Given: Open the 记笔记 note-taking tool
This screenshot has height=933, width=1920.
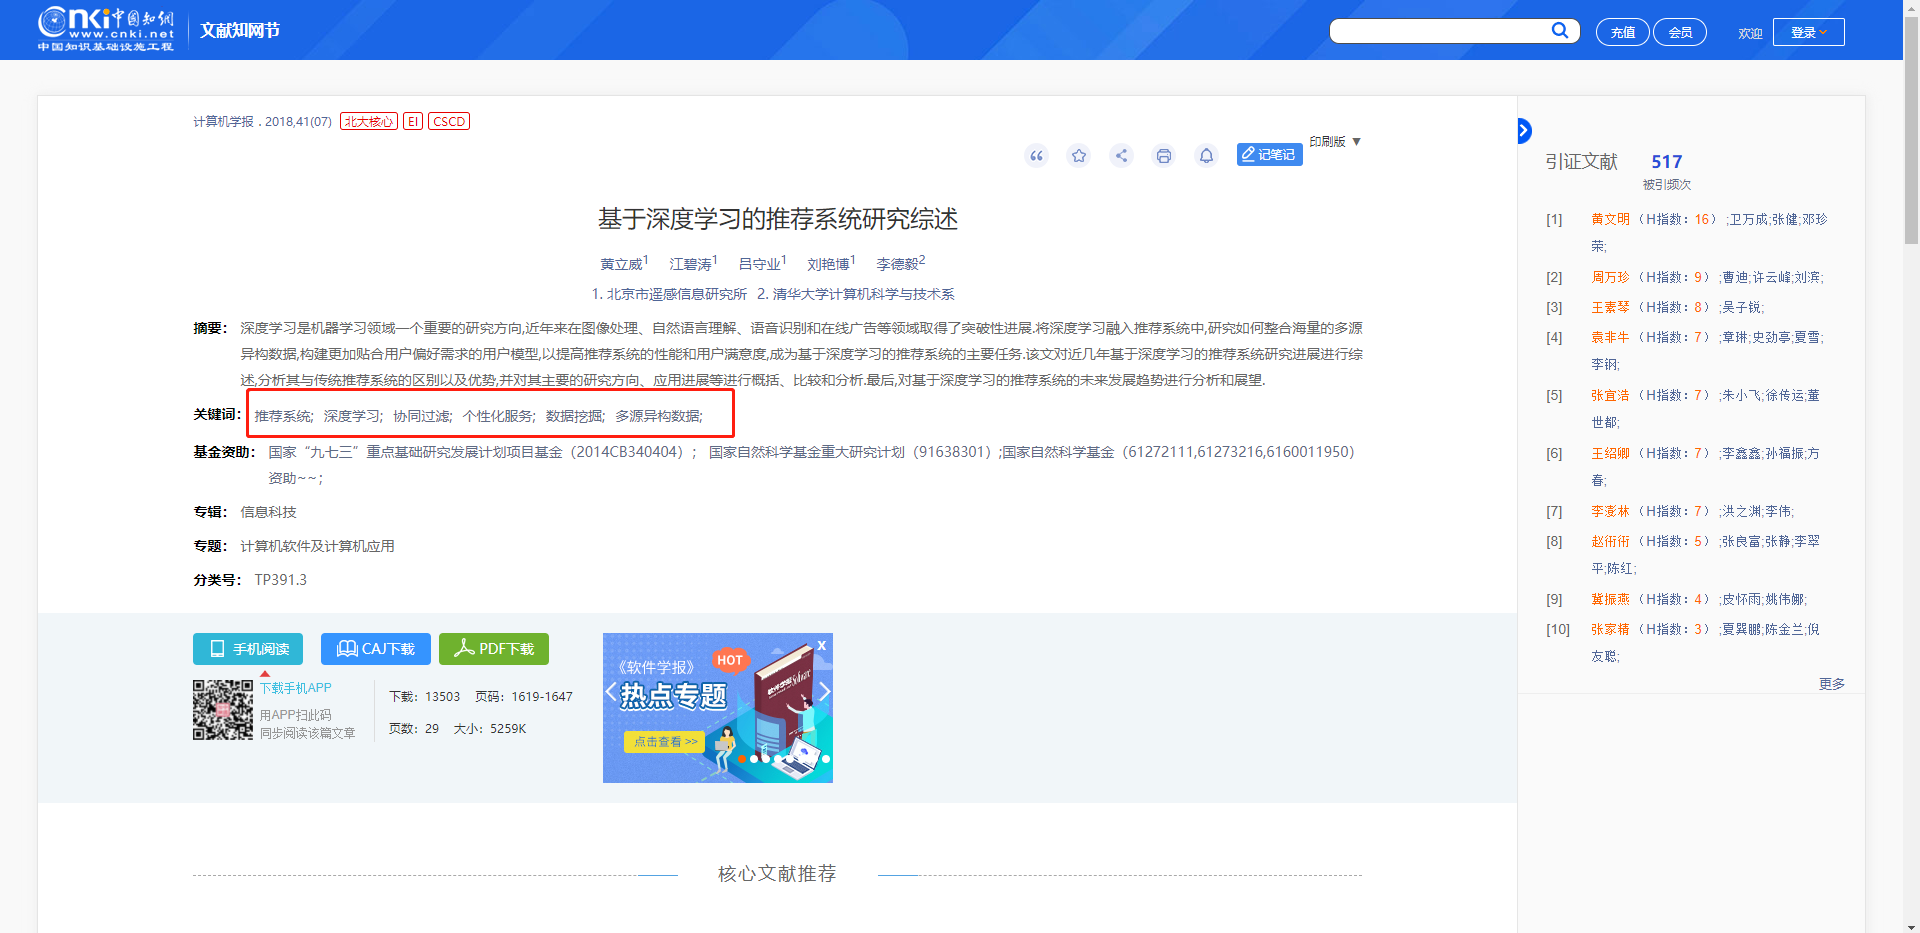Looking at the screenshot, I should 1268,154.
